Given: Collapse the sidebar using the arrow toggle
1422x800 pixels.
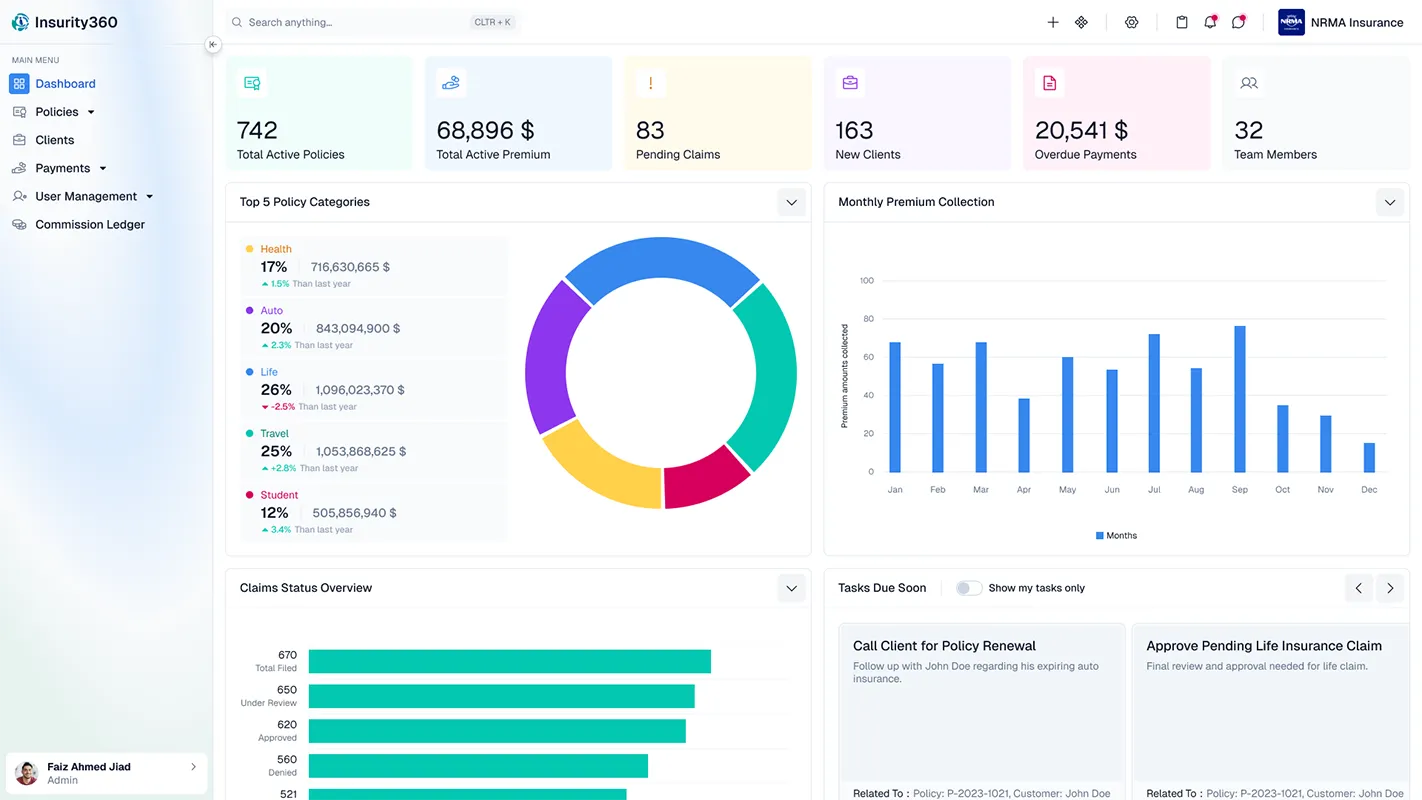Looking at the screenshot, I should (x=212, y=44).
